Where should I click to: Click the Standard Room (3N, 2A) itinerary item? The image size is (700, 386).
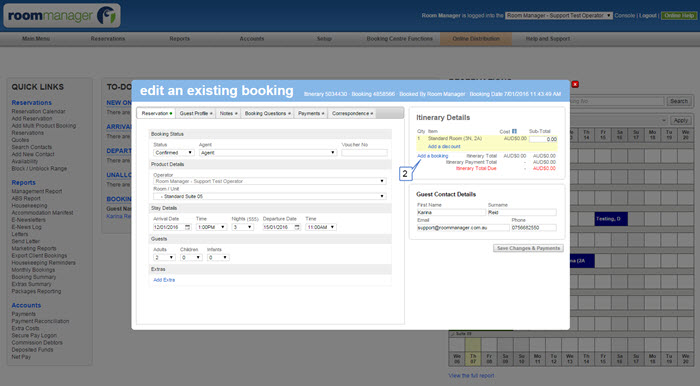point(455,139)
